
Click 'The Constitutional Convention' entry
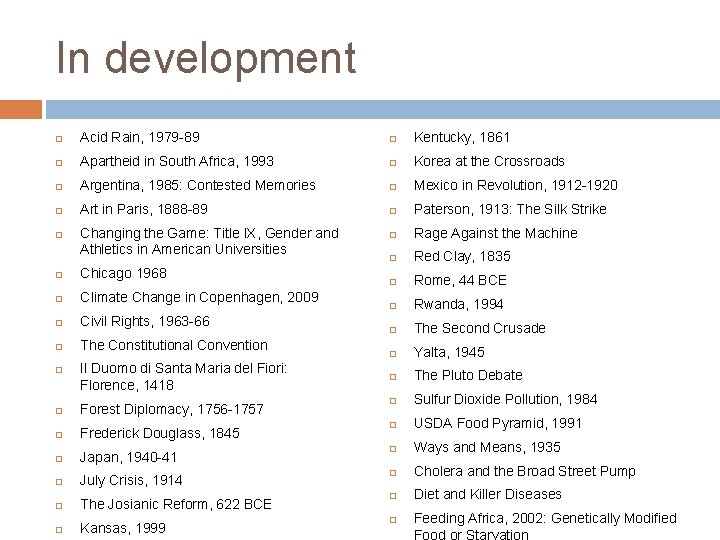[174, 345]
